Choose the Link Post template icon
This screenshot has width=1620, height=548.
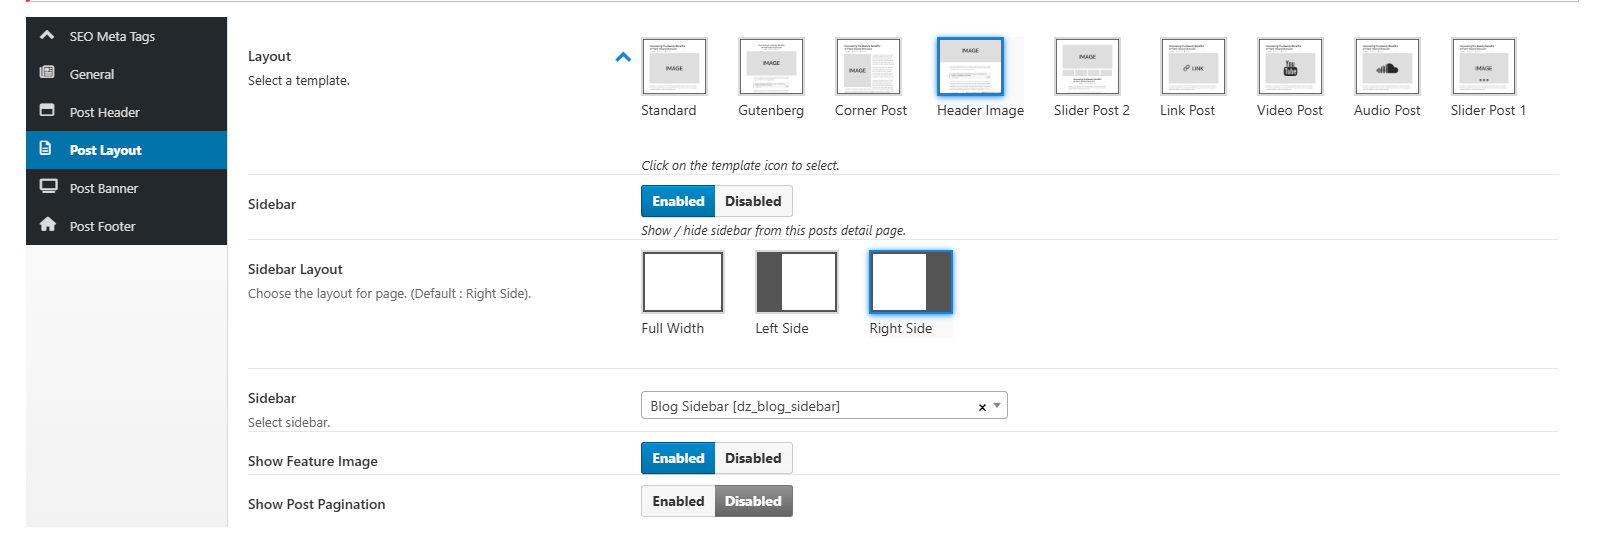[1193, 66]
